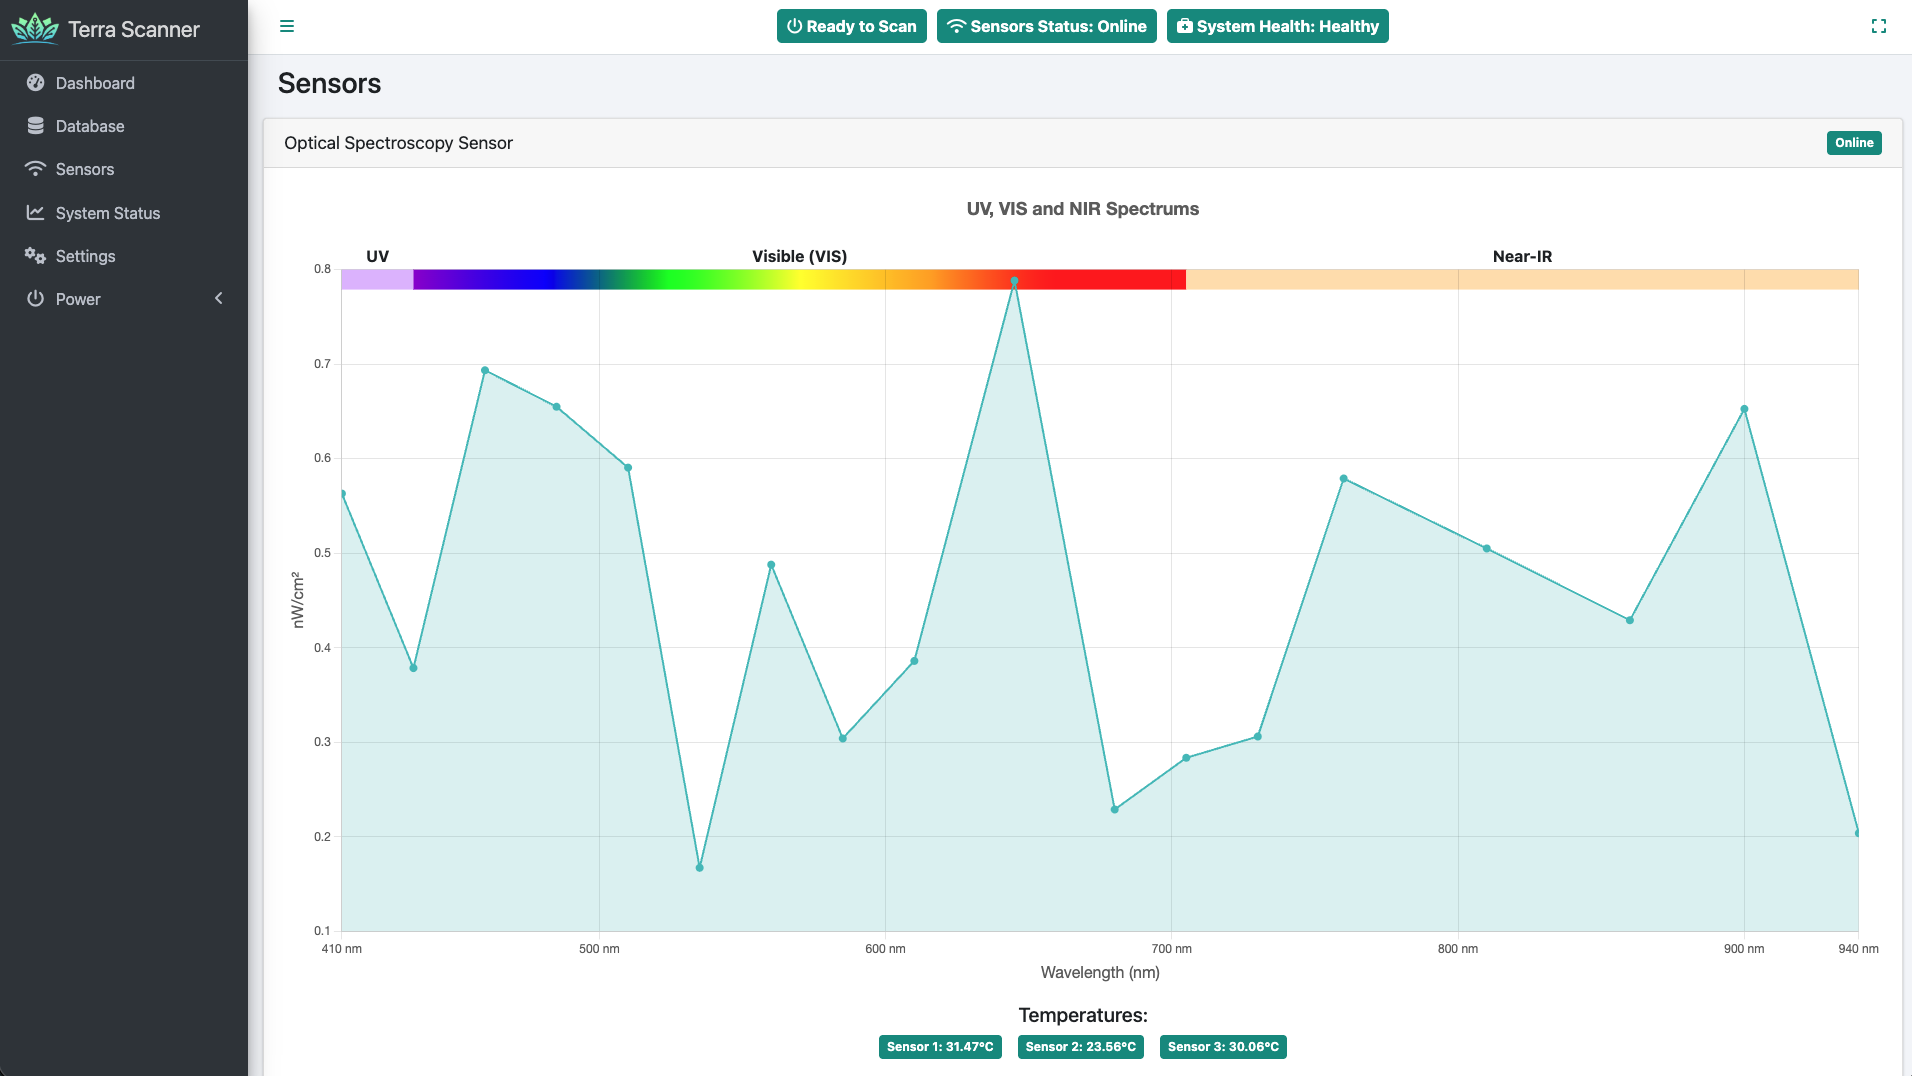View System Status using the chart icon
Screen dimensions: 1912x1076
[x=36, y=212]
